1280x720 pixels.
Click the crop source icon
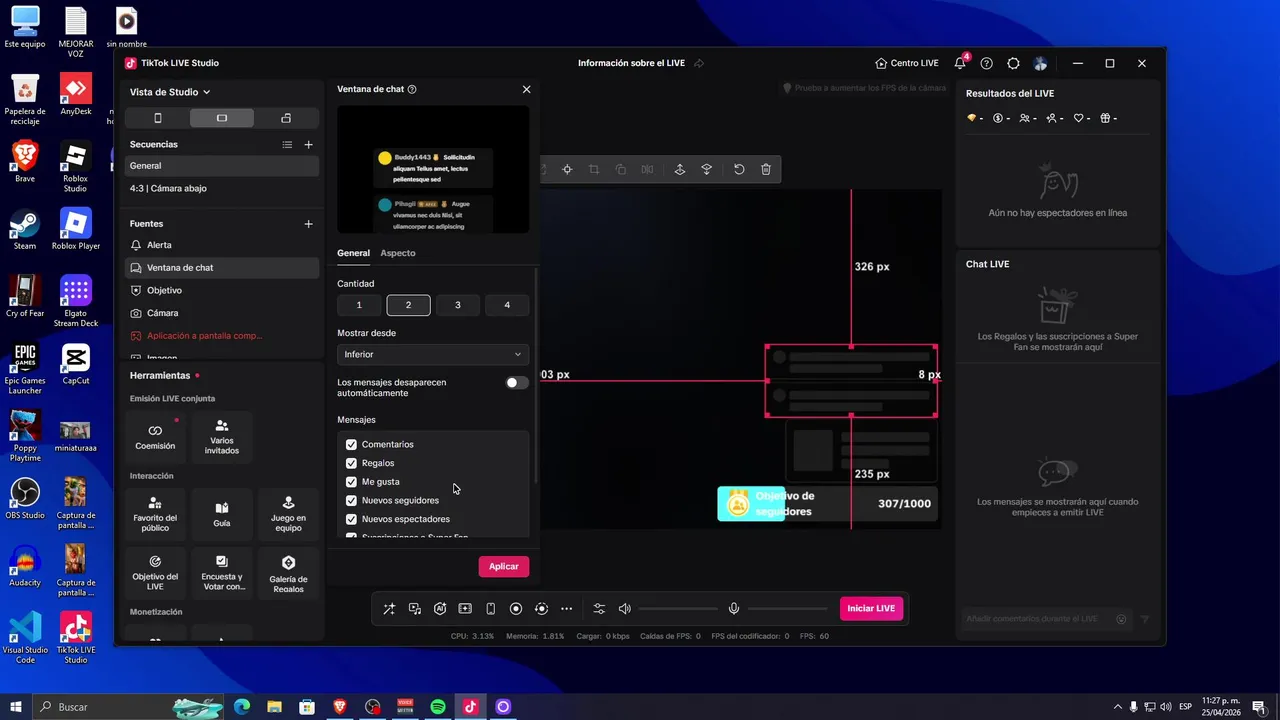[594, 170]
